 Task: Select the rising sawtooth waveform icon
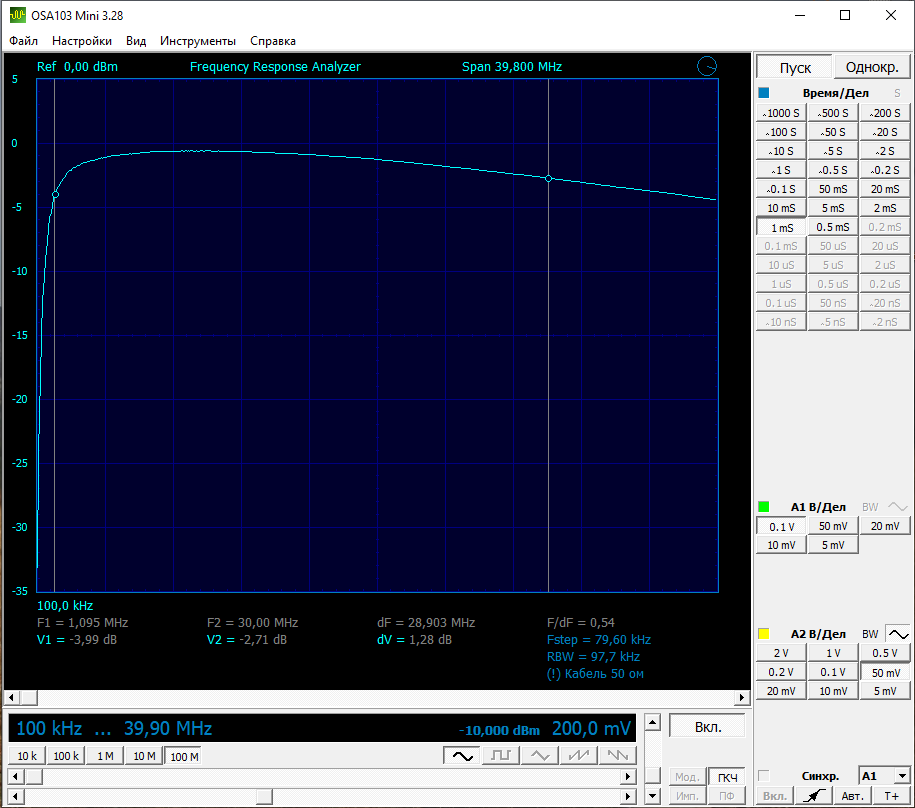[x=578, y=756]
